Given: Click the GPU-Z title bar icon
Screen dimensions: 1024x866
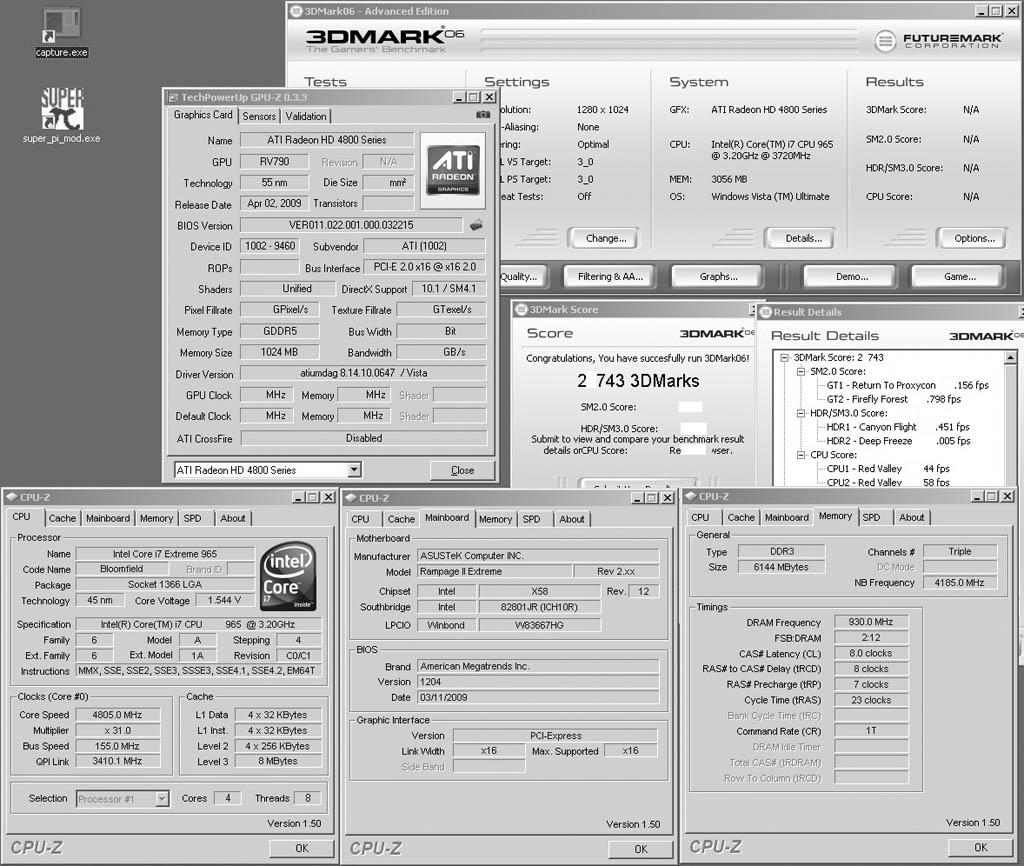Looking at the screenshot, I should [173, 97].
